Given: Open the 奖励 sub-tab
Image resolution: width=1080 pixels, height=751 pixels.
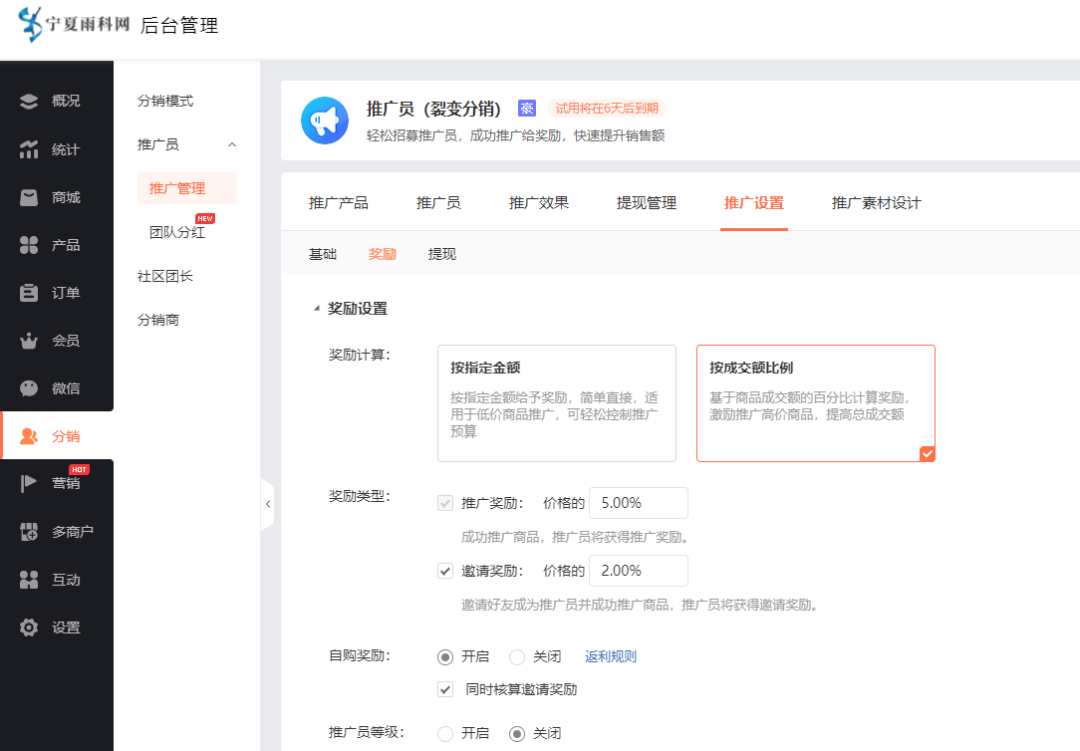Looking at the screenshot, I should tap(382, 254).
